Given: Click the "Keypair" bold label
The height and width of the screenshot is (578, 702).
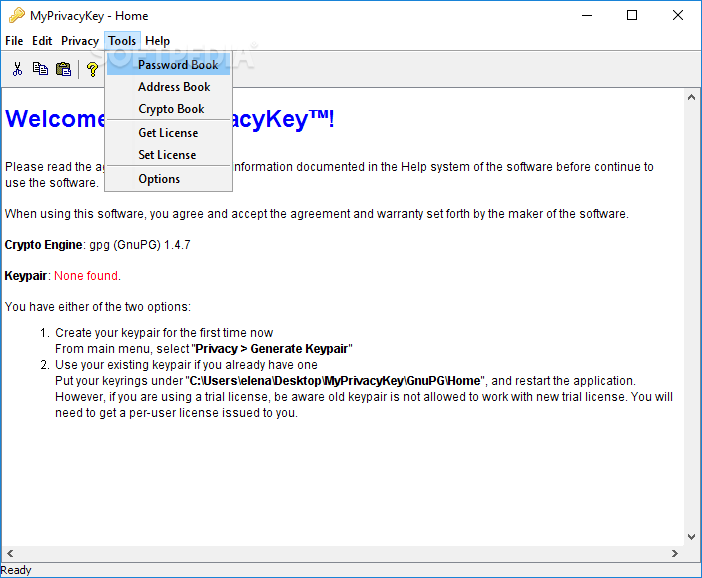Looking at the screenshot, I should [x=26, y=276].
